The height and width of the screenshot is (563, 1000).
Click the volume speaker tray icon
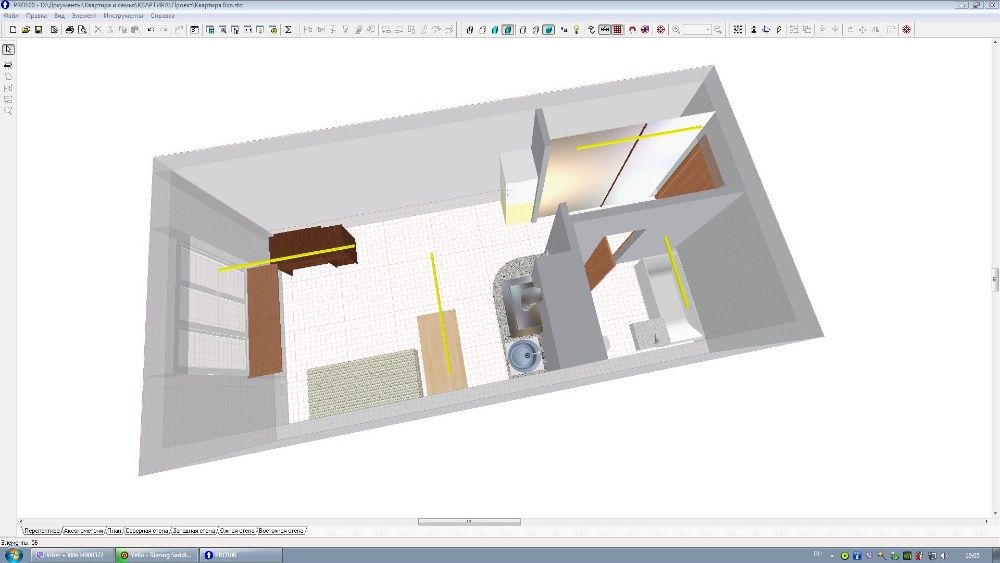944,556
